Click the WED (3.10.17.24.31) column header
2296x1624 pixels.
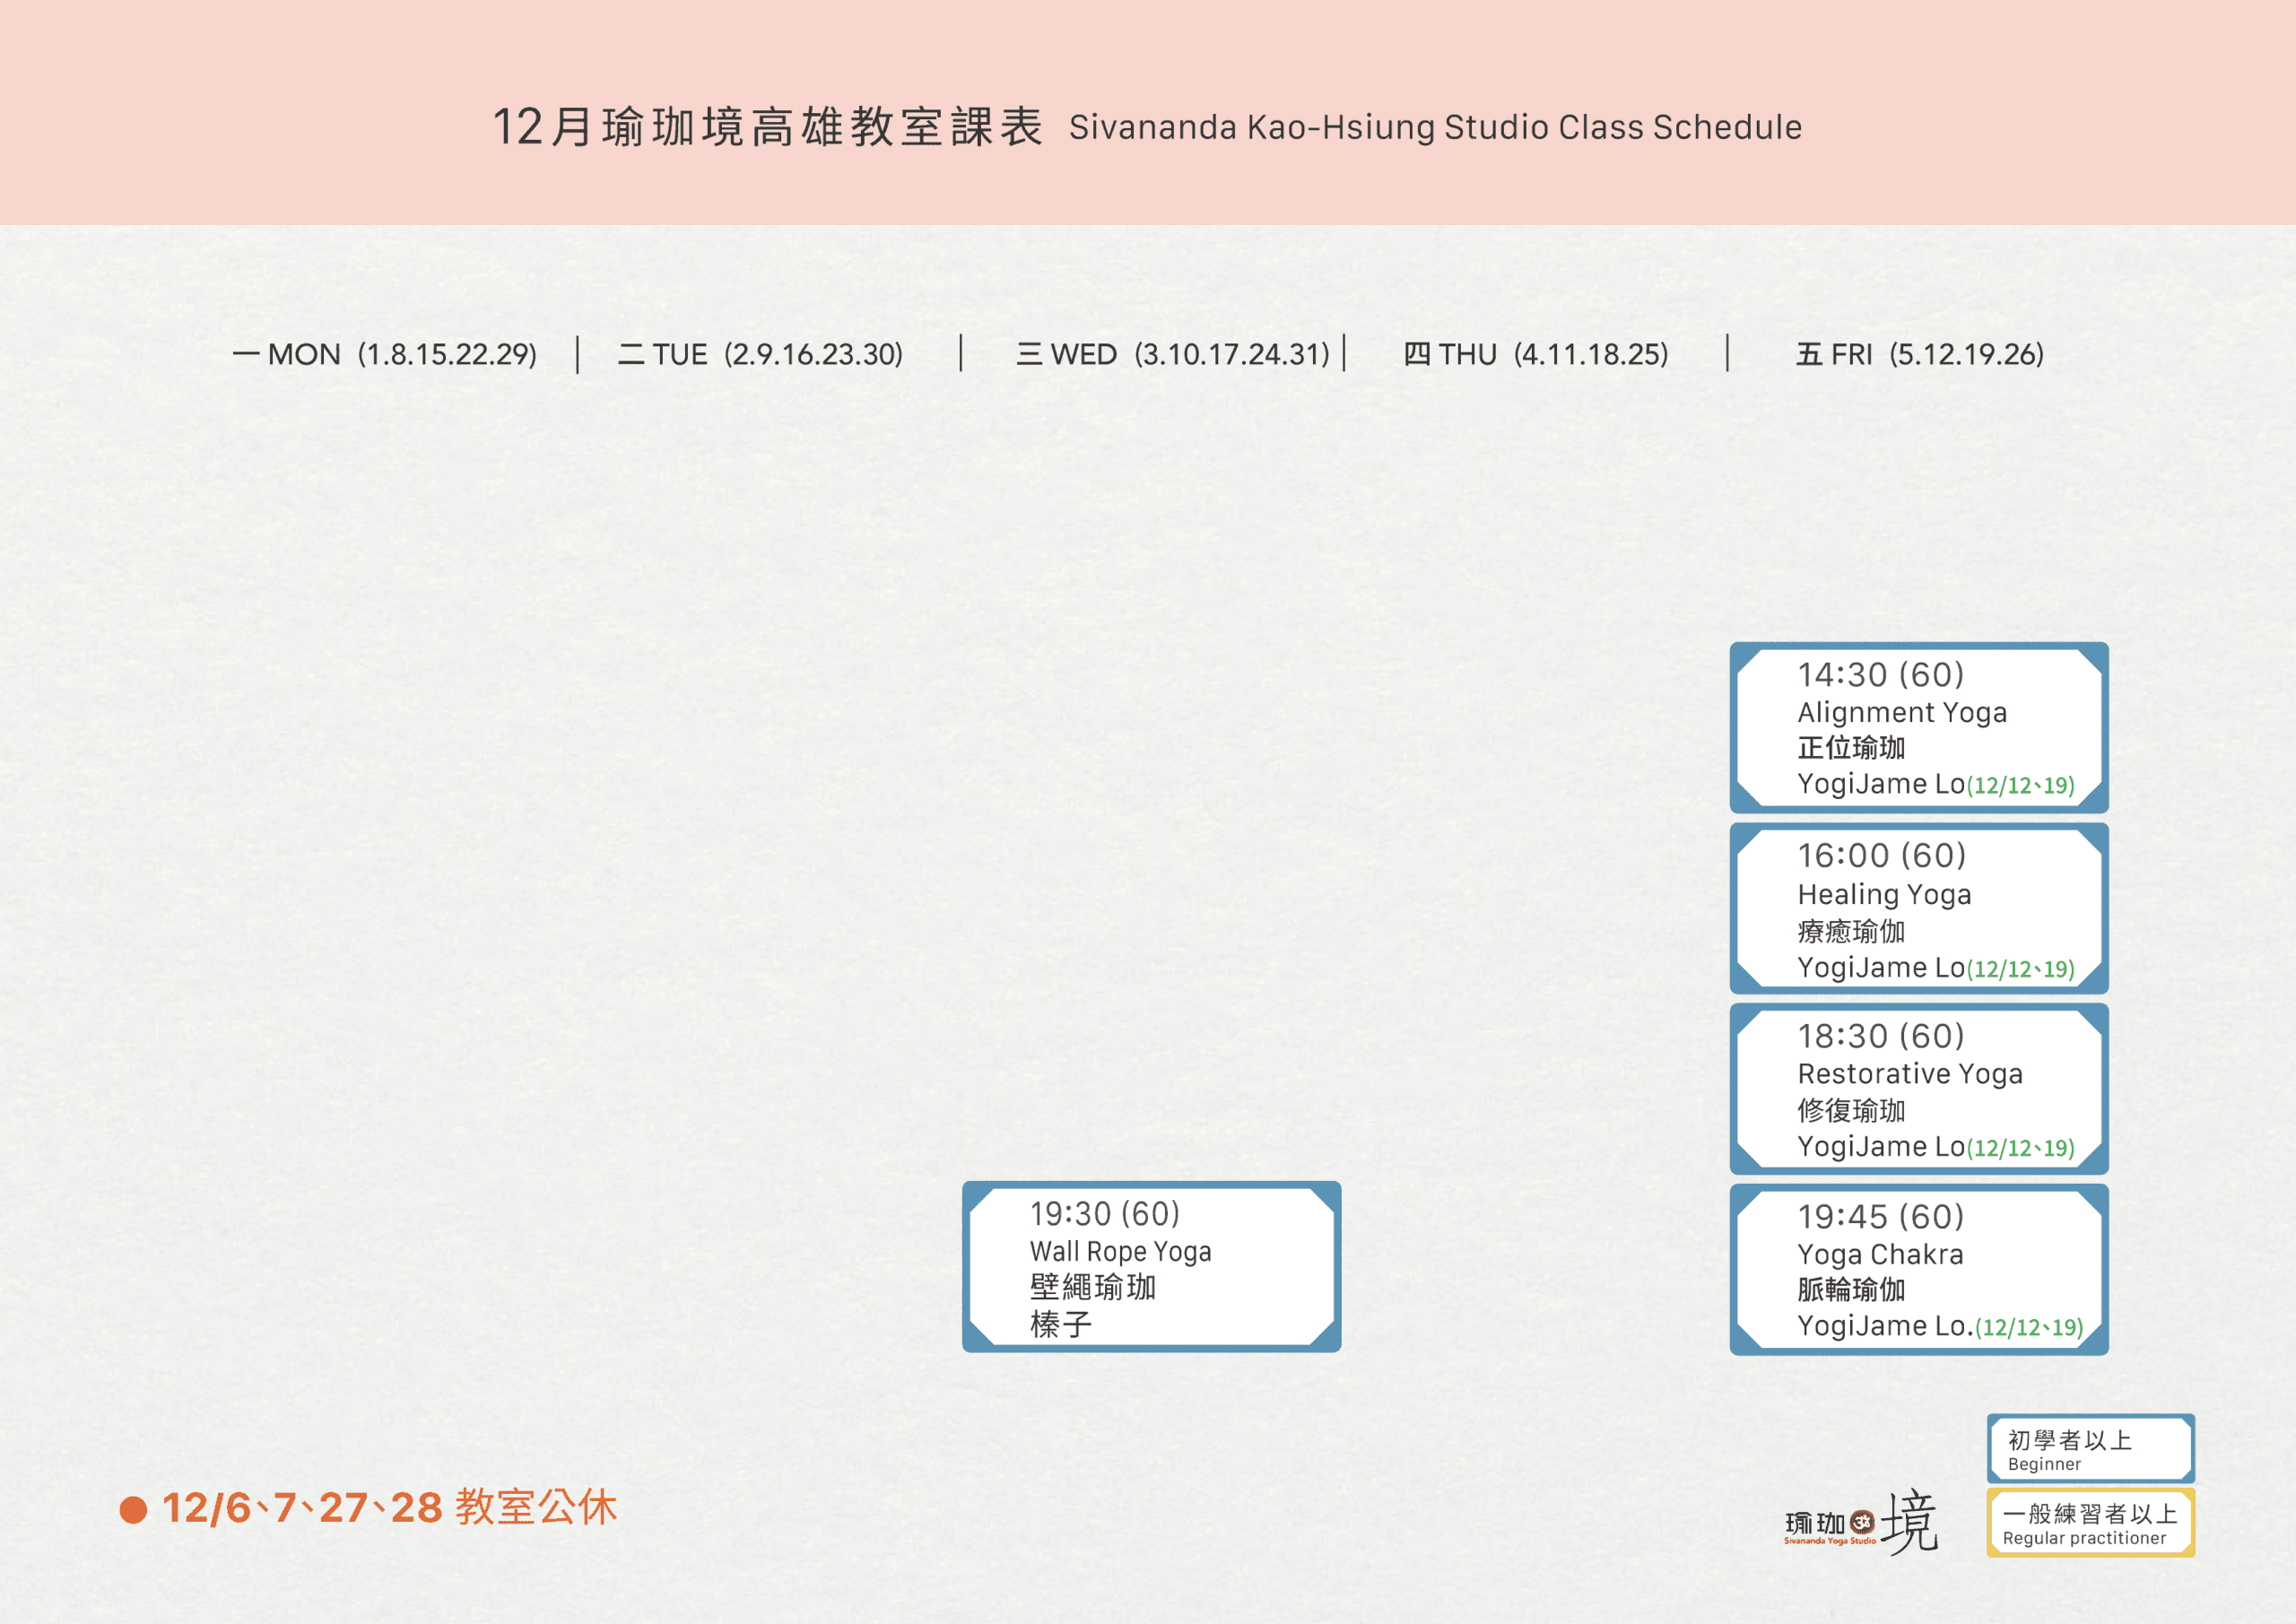[1172, 354]
